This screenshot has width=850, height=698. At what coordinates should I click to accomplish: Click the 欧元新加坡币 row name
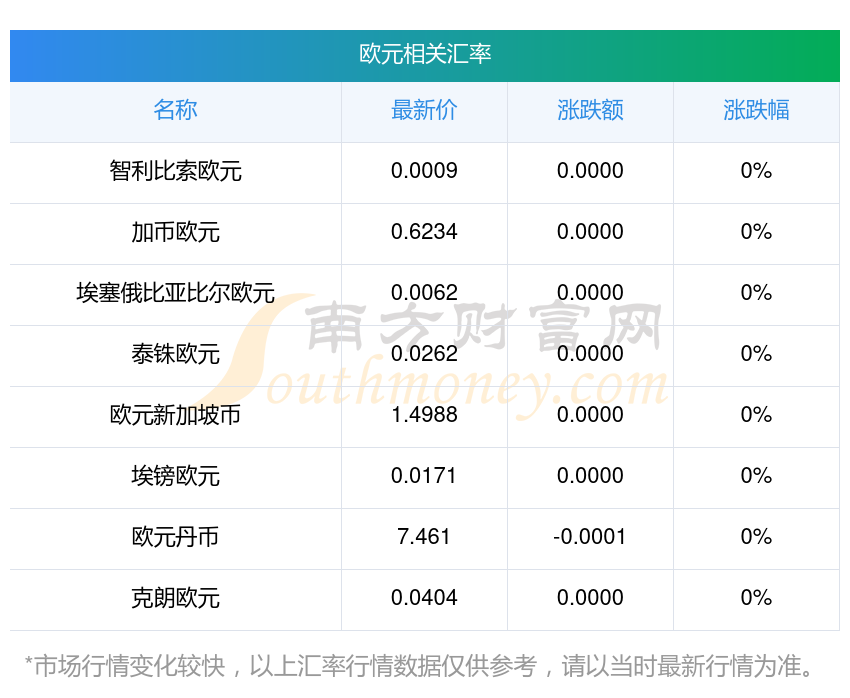pos(176,415)
